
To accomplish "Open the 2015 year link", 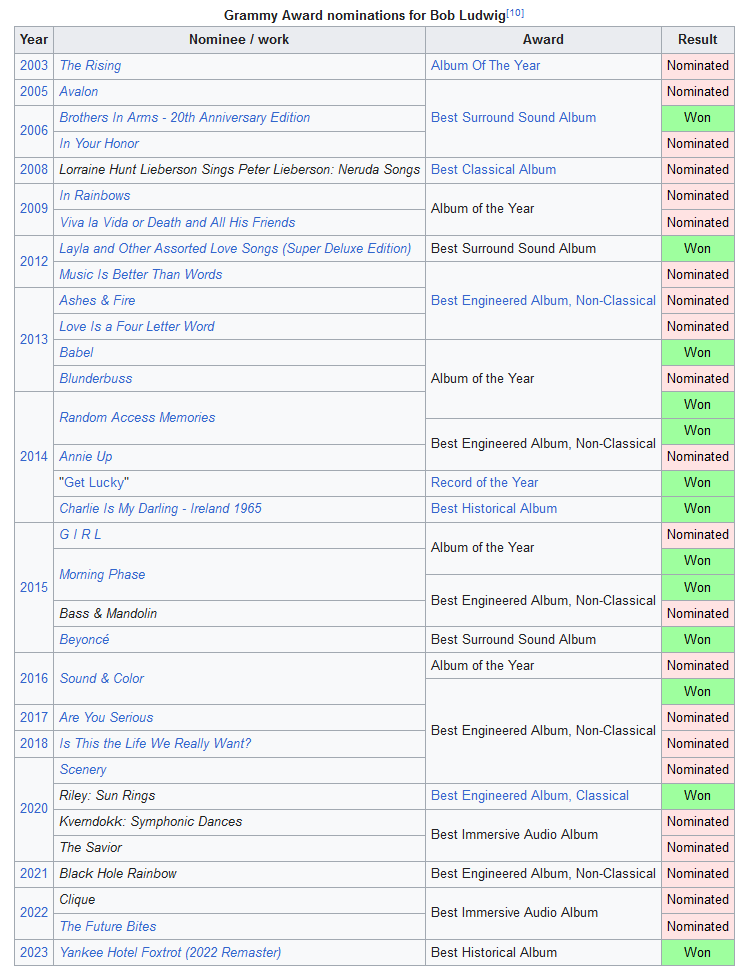I will click(x=34, y=588).
